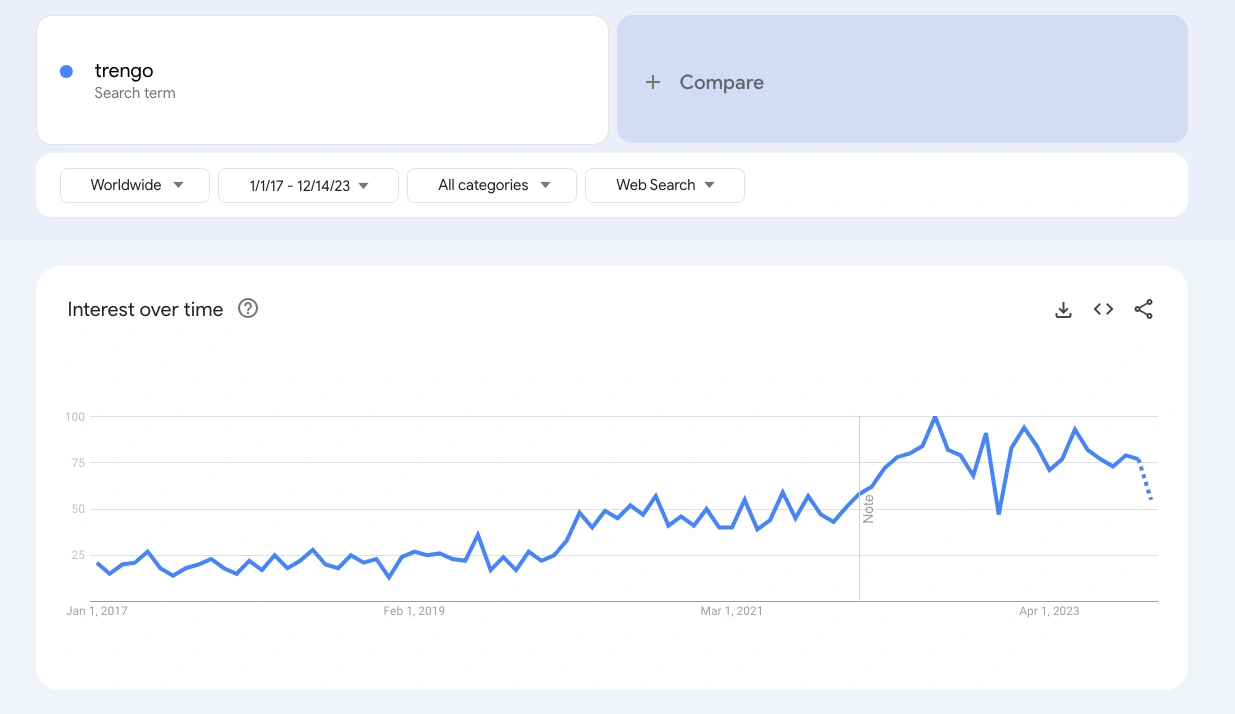Click the Jan 1, 2017 axis label
The height and width of the screenshot is (714, 1235).
(x=97, y=611)
